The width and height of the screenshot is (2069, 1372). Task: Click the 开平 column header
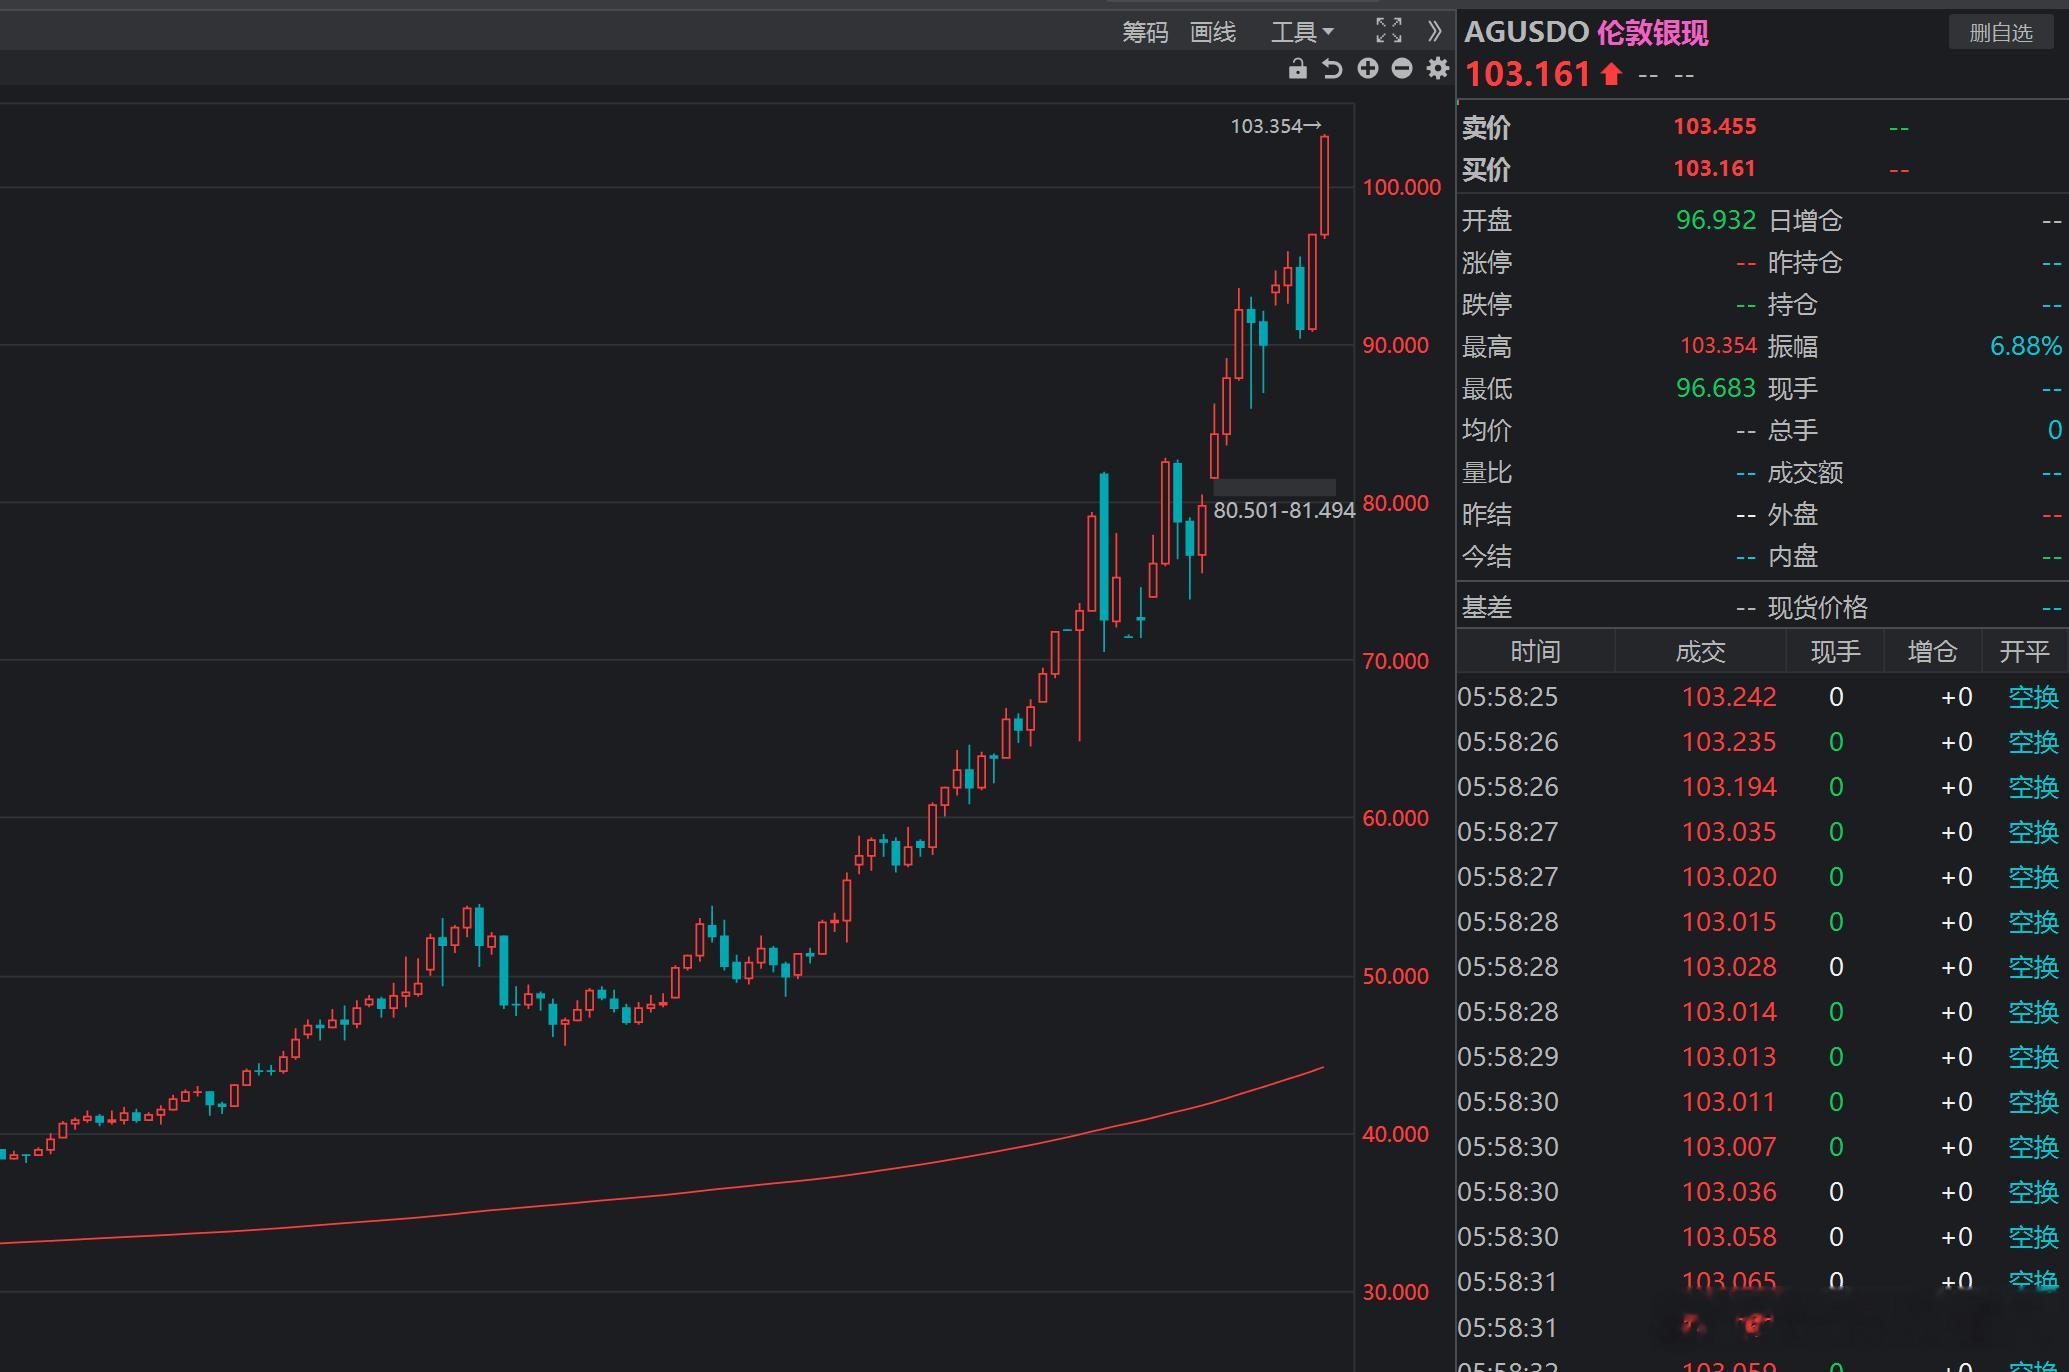[2024, 652]
